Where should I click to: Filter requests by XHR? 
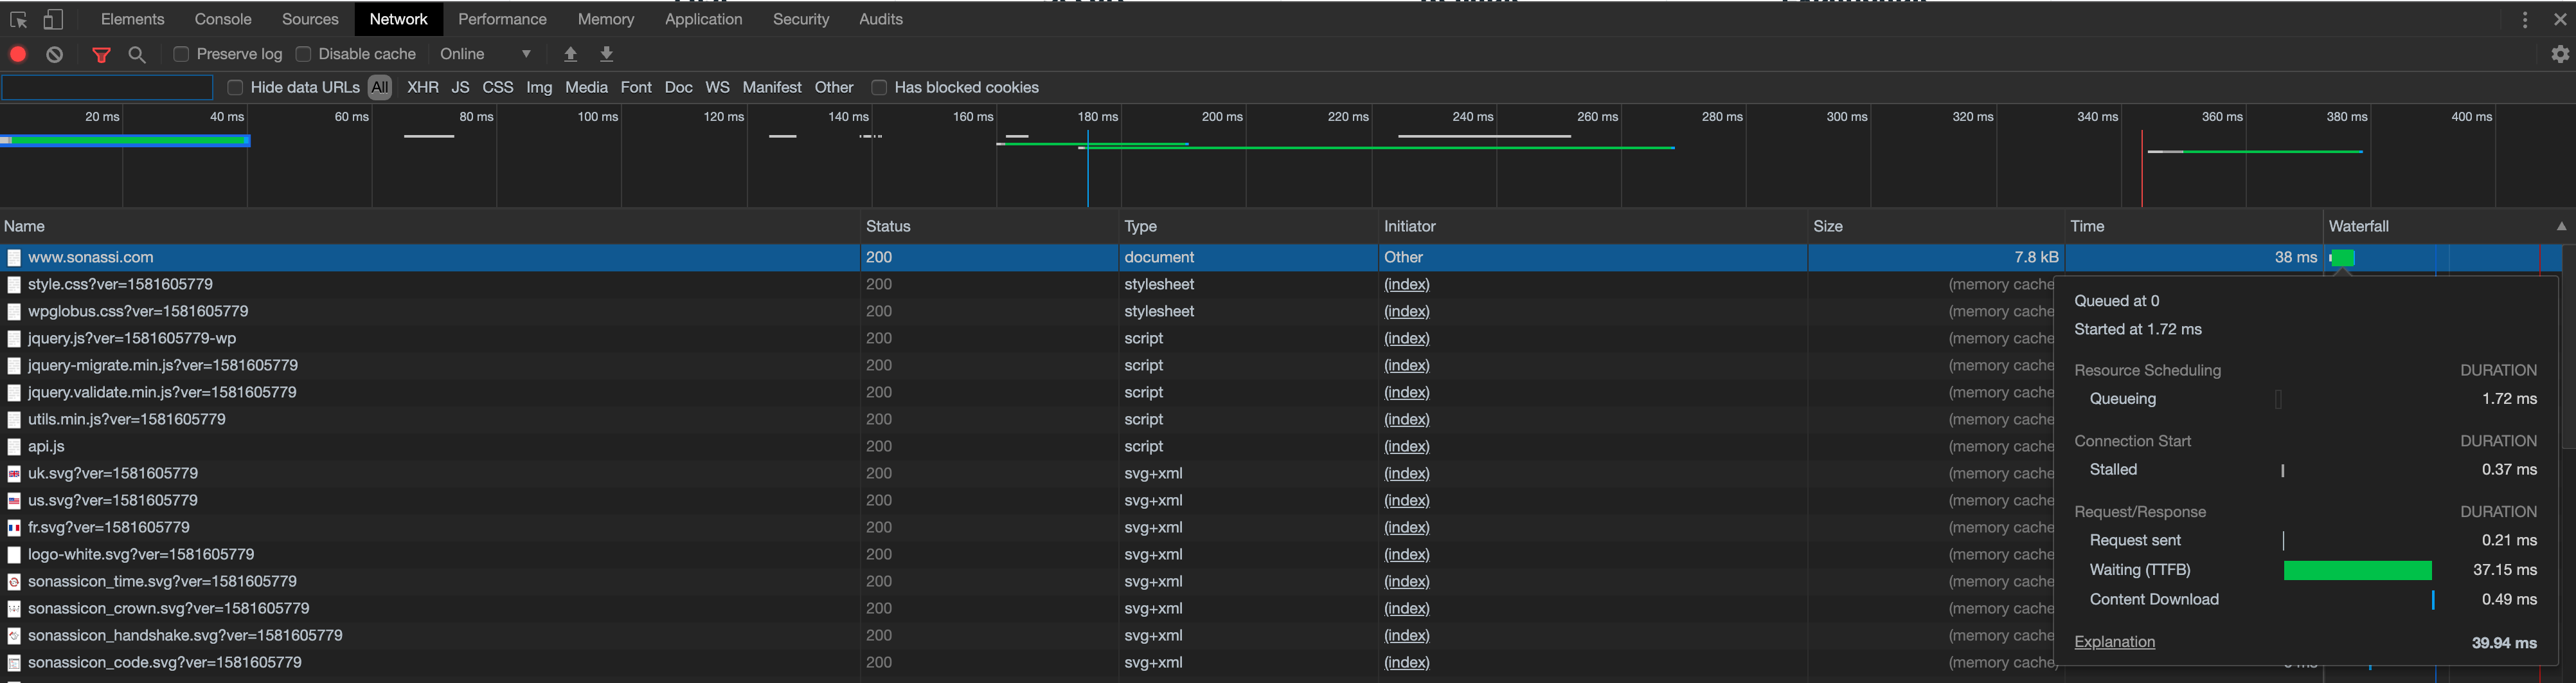pos(423,87)
